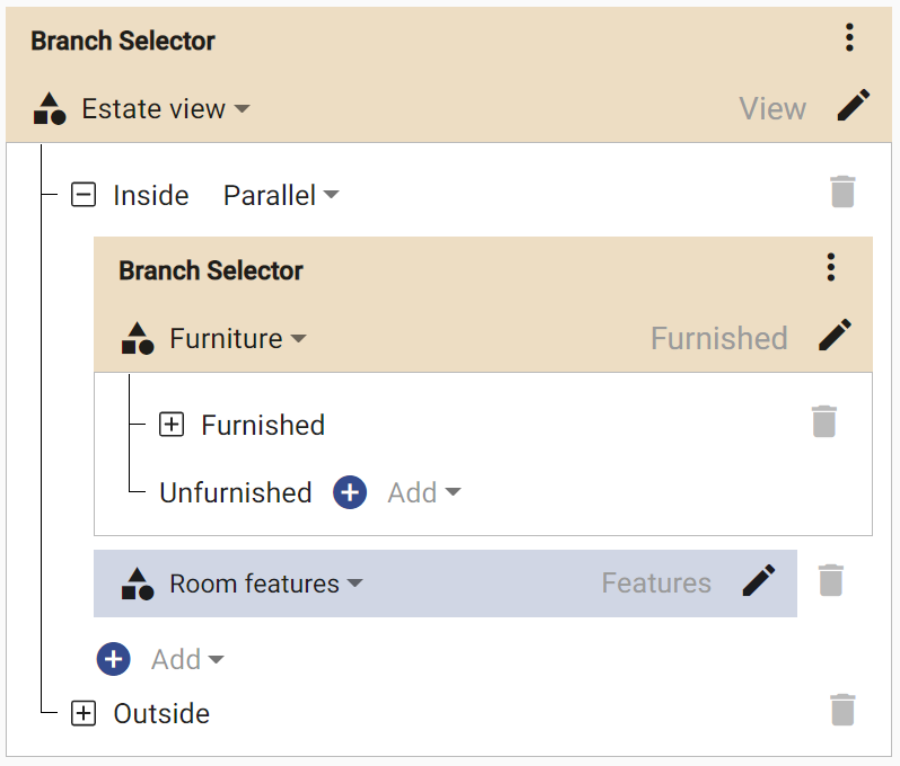Remove Room features with its trash icon
This screenshot has width=900, height=766.
831,581
